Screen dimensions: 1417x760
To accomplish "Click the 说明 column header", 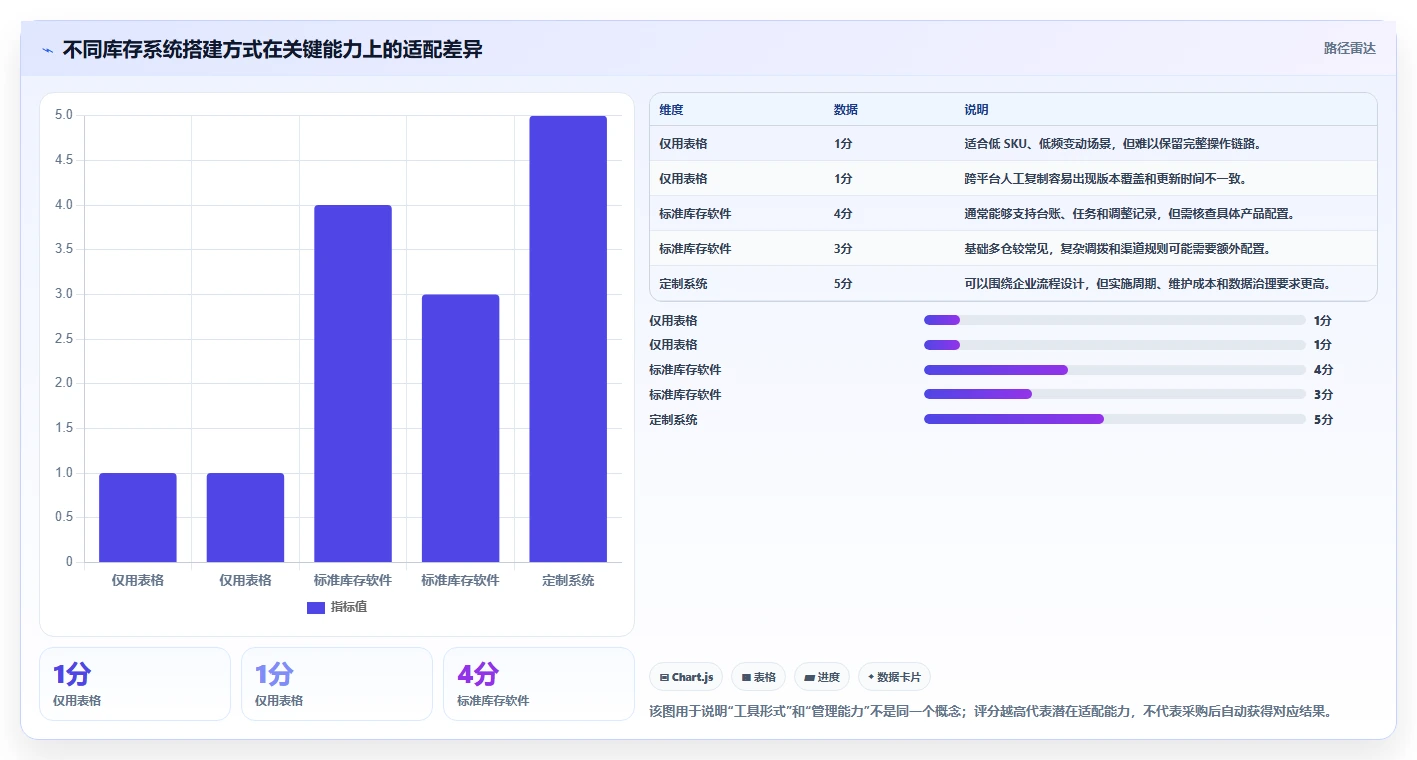I will (x=976, y=110).
